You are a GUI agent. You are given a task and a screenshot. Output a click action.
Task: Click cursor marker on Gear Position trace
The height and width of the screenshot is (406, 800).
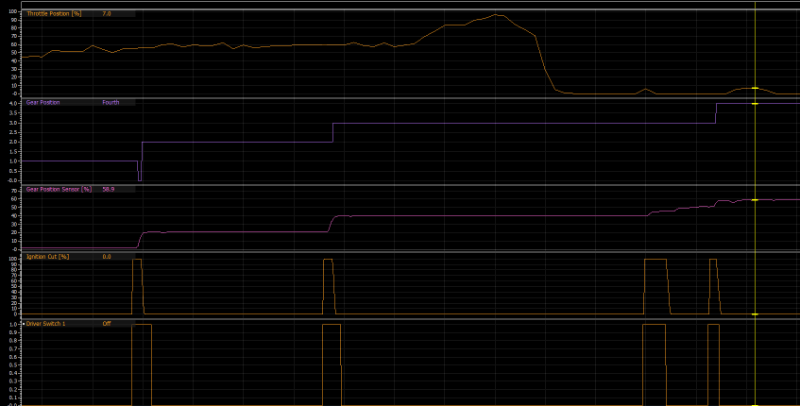coord(755,103)
